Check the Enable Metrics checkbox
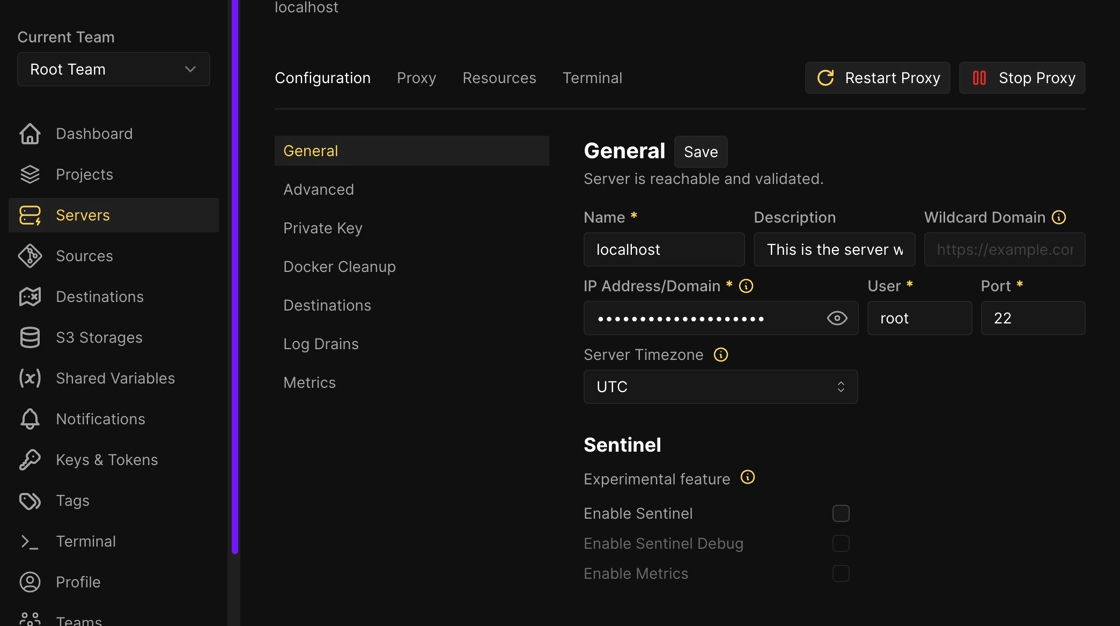Image resolution: width=1120 pixels, height=626 pixels. (841, 574)
